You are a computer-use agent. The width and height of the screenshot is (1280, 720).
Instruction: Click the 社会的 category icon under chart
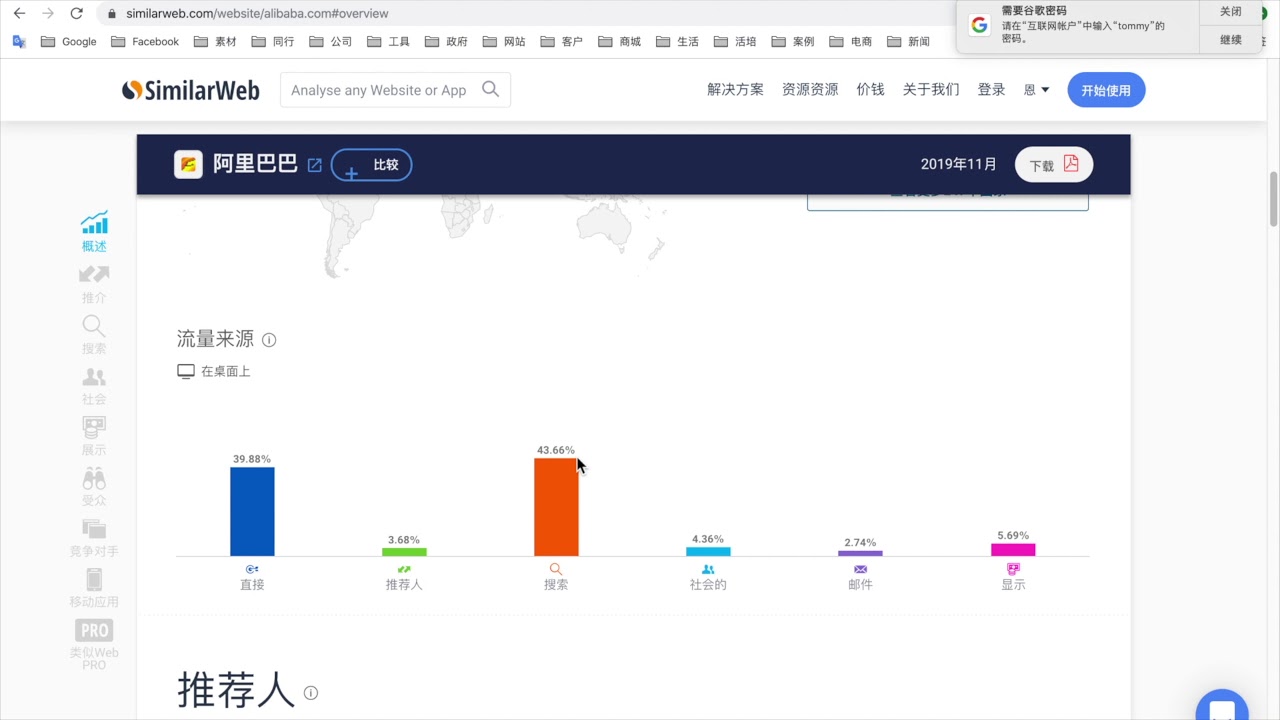(708, 569)
